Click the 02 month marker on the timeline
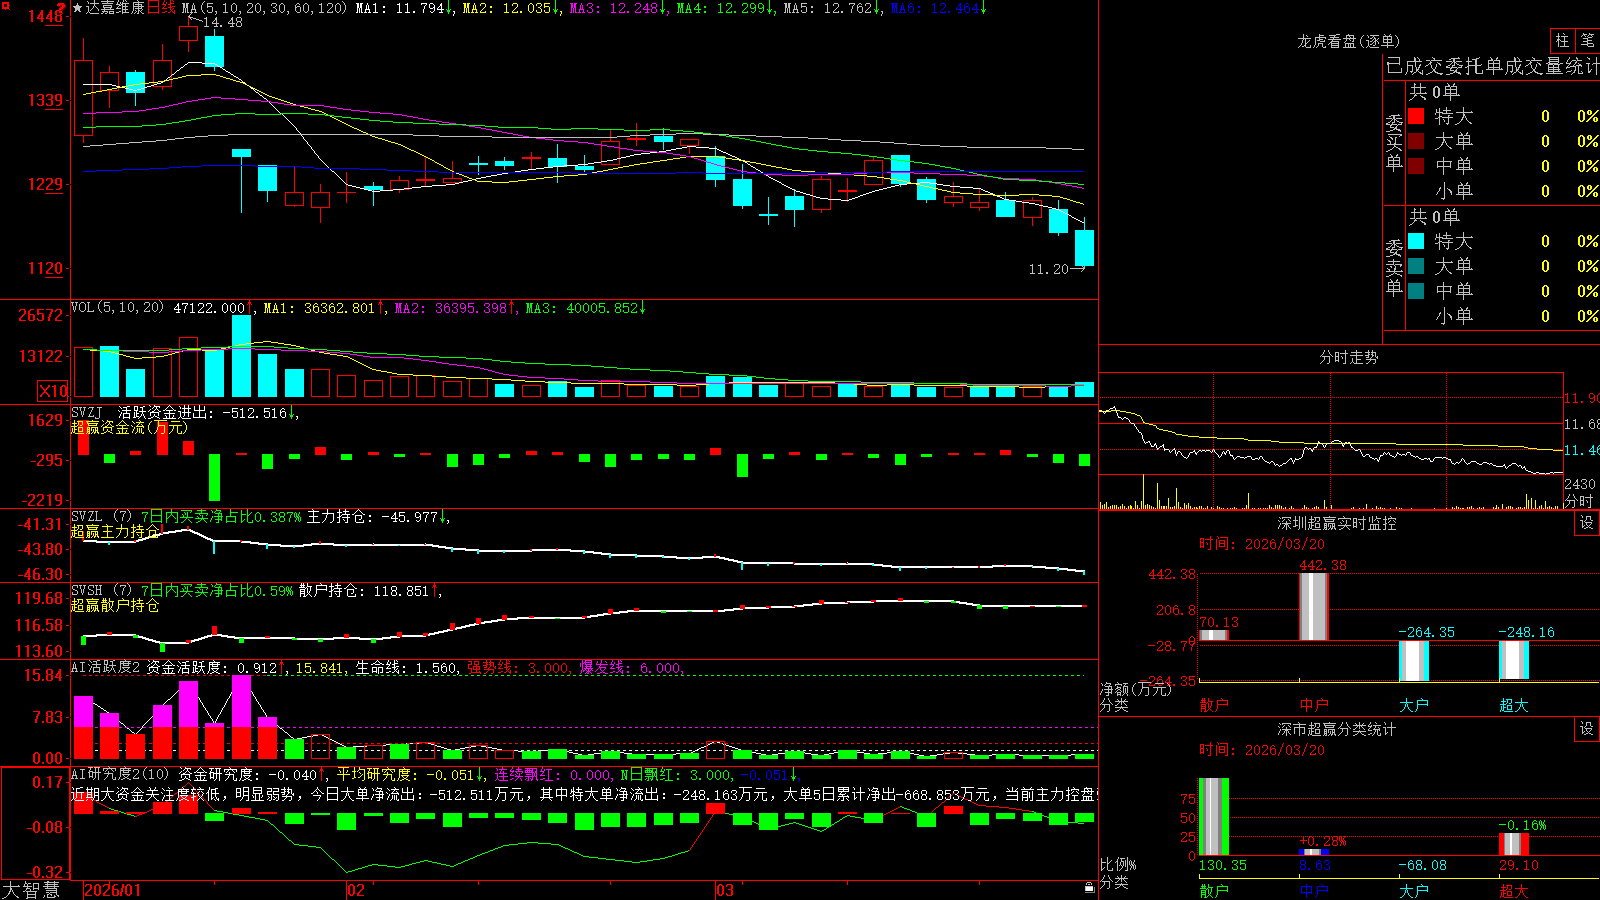This screenshot has height=900, width=1600. pos(356,890)
